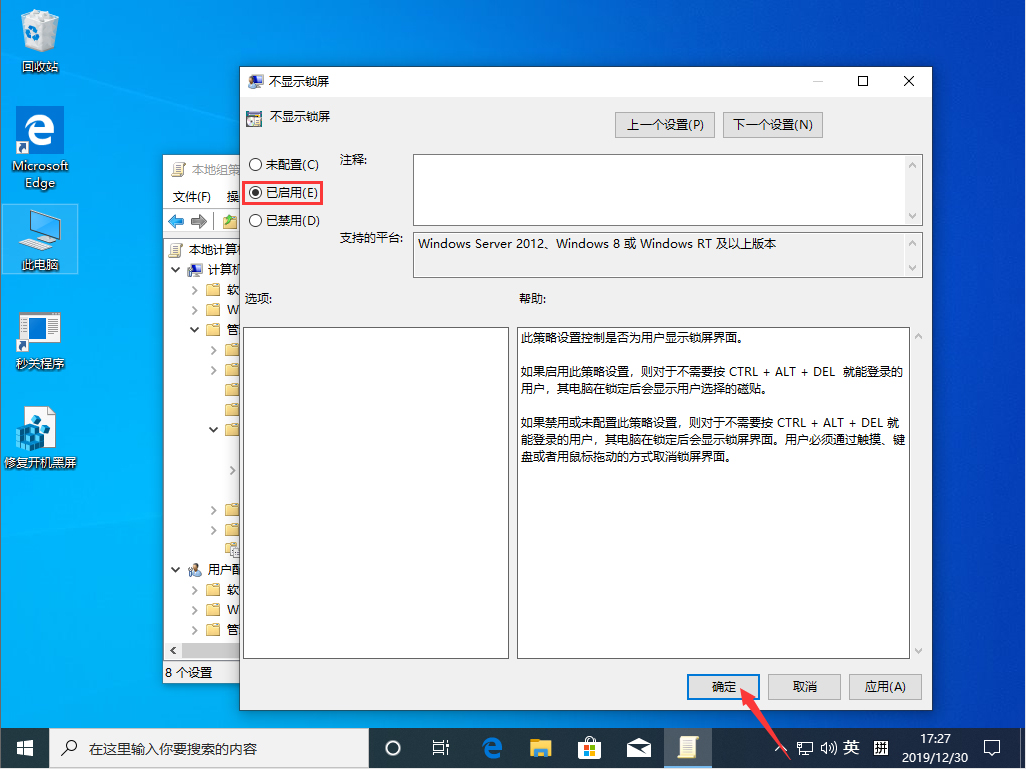Collapse the 用户配置 tree node
Screen dimensions: 1026x769
tap(176, 568)
